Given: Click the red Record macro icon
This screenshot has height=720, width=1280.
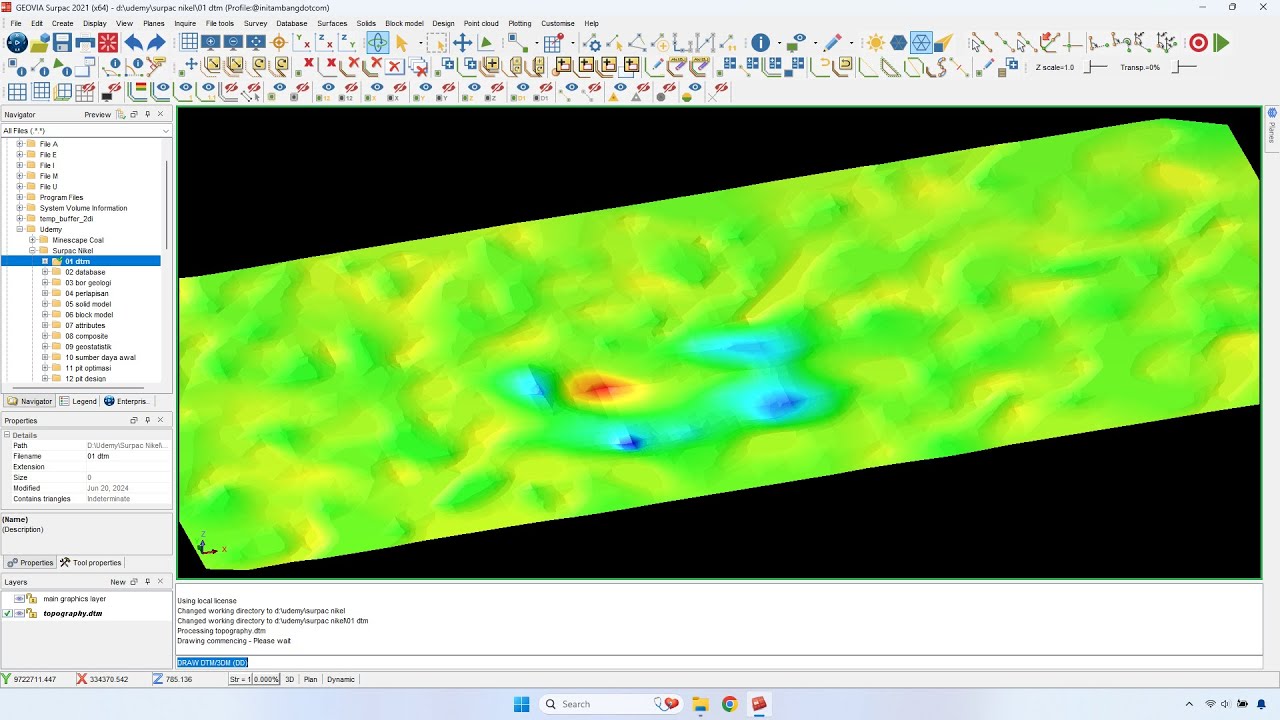Looking at the screenshot, I should [x=1198, y=43].
